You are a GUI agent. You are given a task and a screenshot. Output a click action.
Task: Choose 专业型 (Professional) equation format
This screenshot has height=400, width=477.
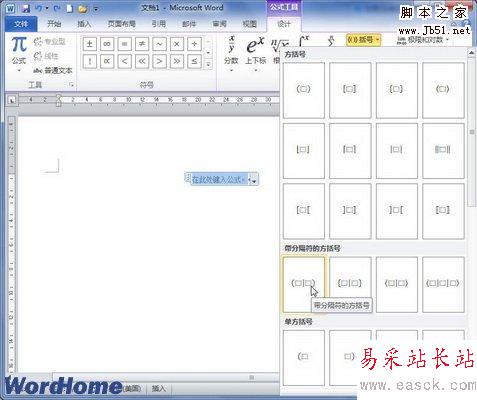[x=49, y=42]
